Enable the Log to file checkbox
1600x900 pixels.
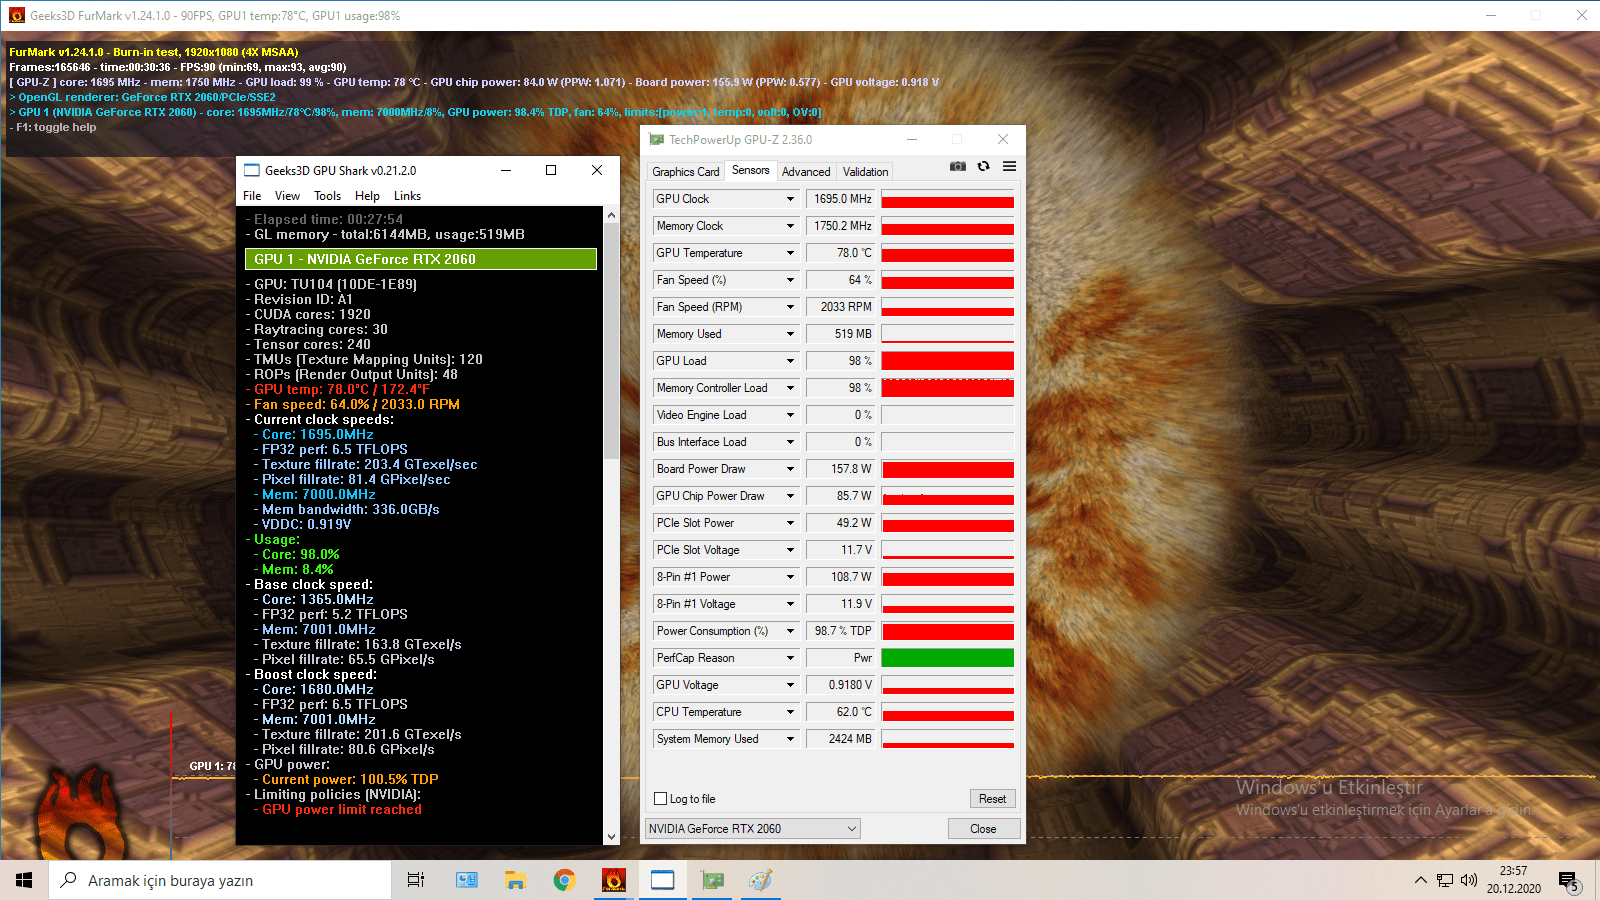[x=660, y=798]
